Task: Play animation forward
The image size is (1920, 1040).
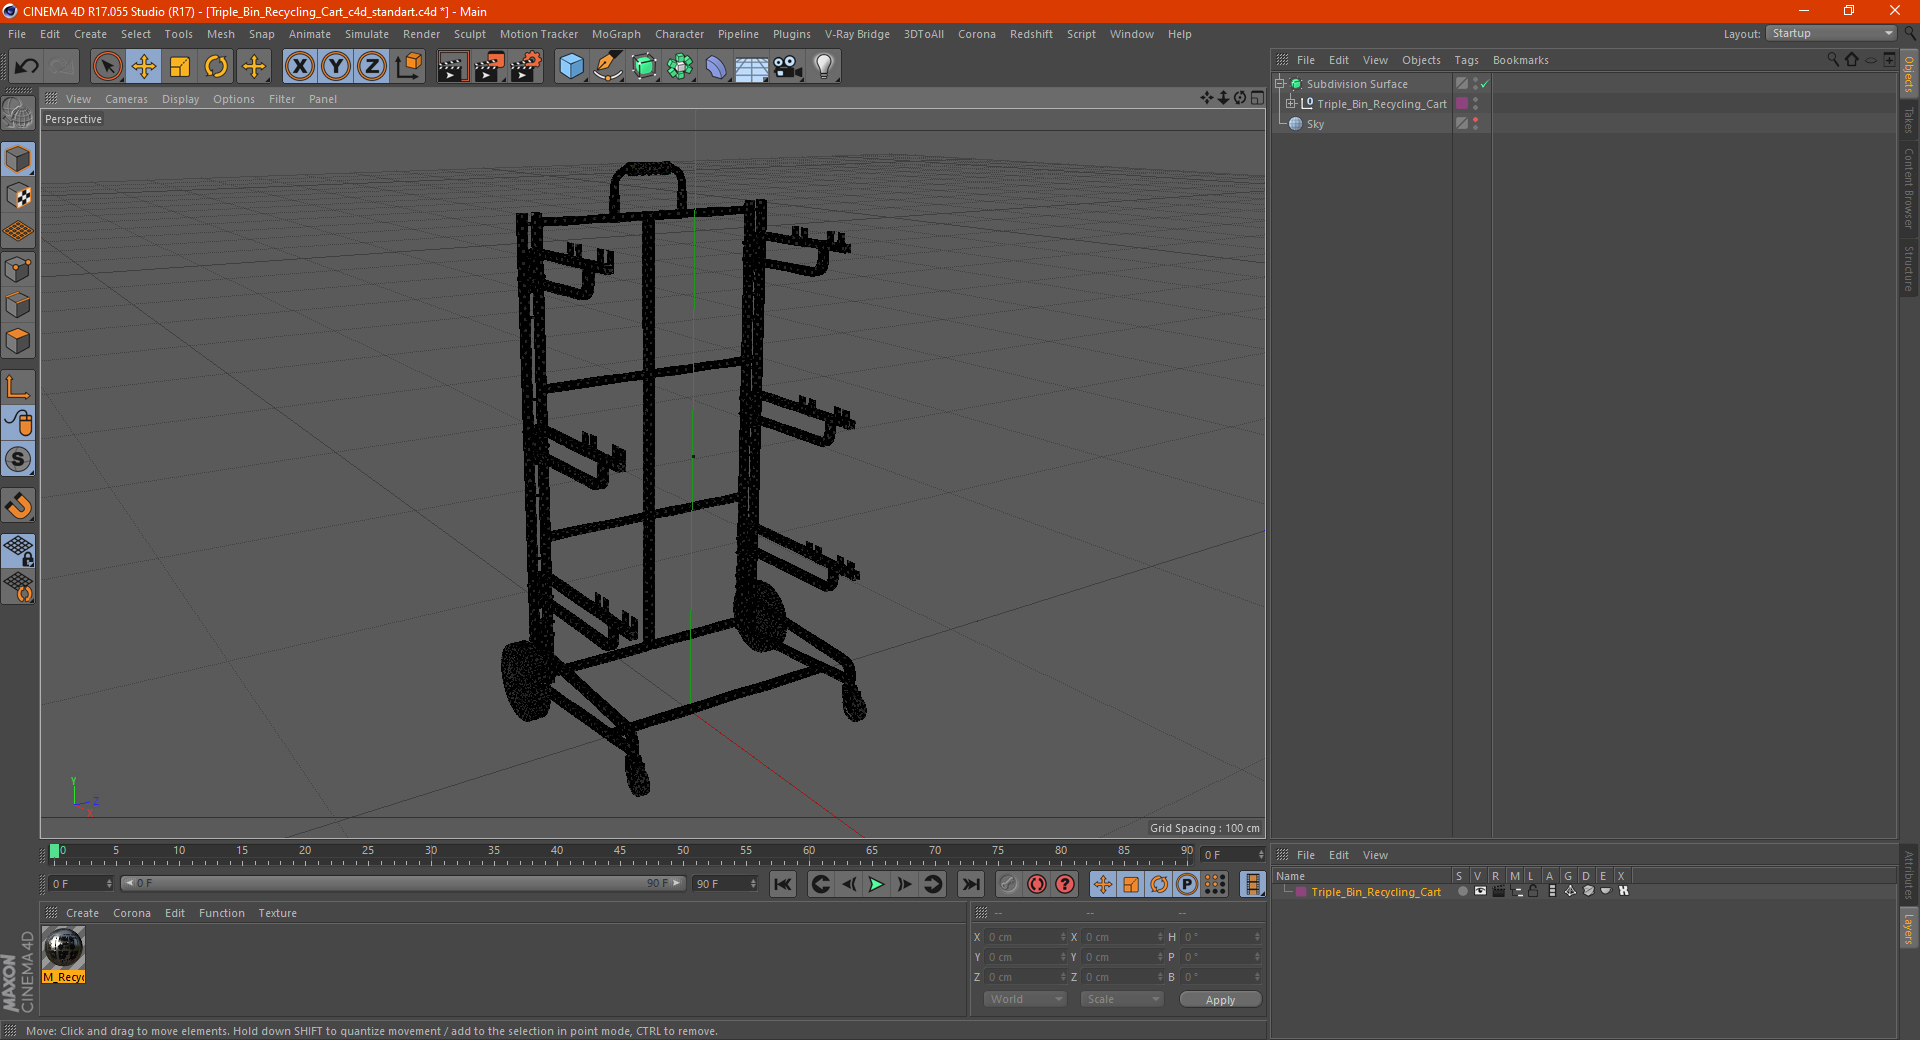Action: 876,884
